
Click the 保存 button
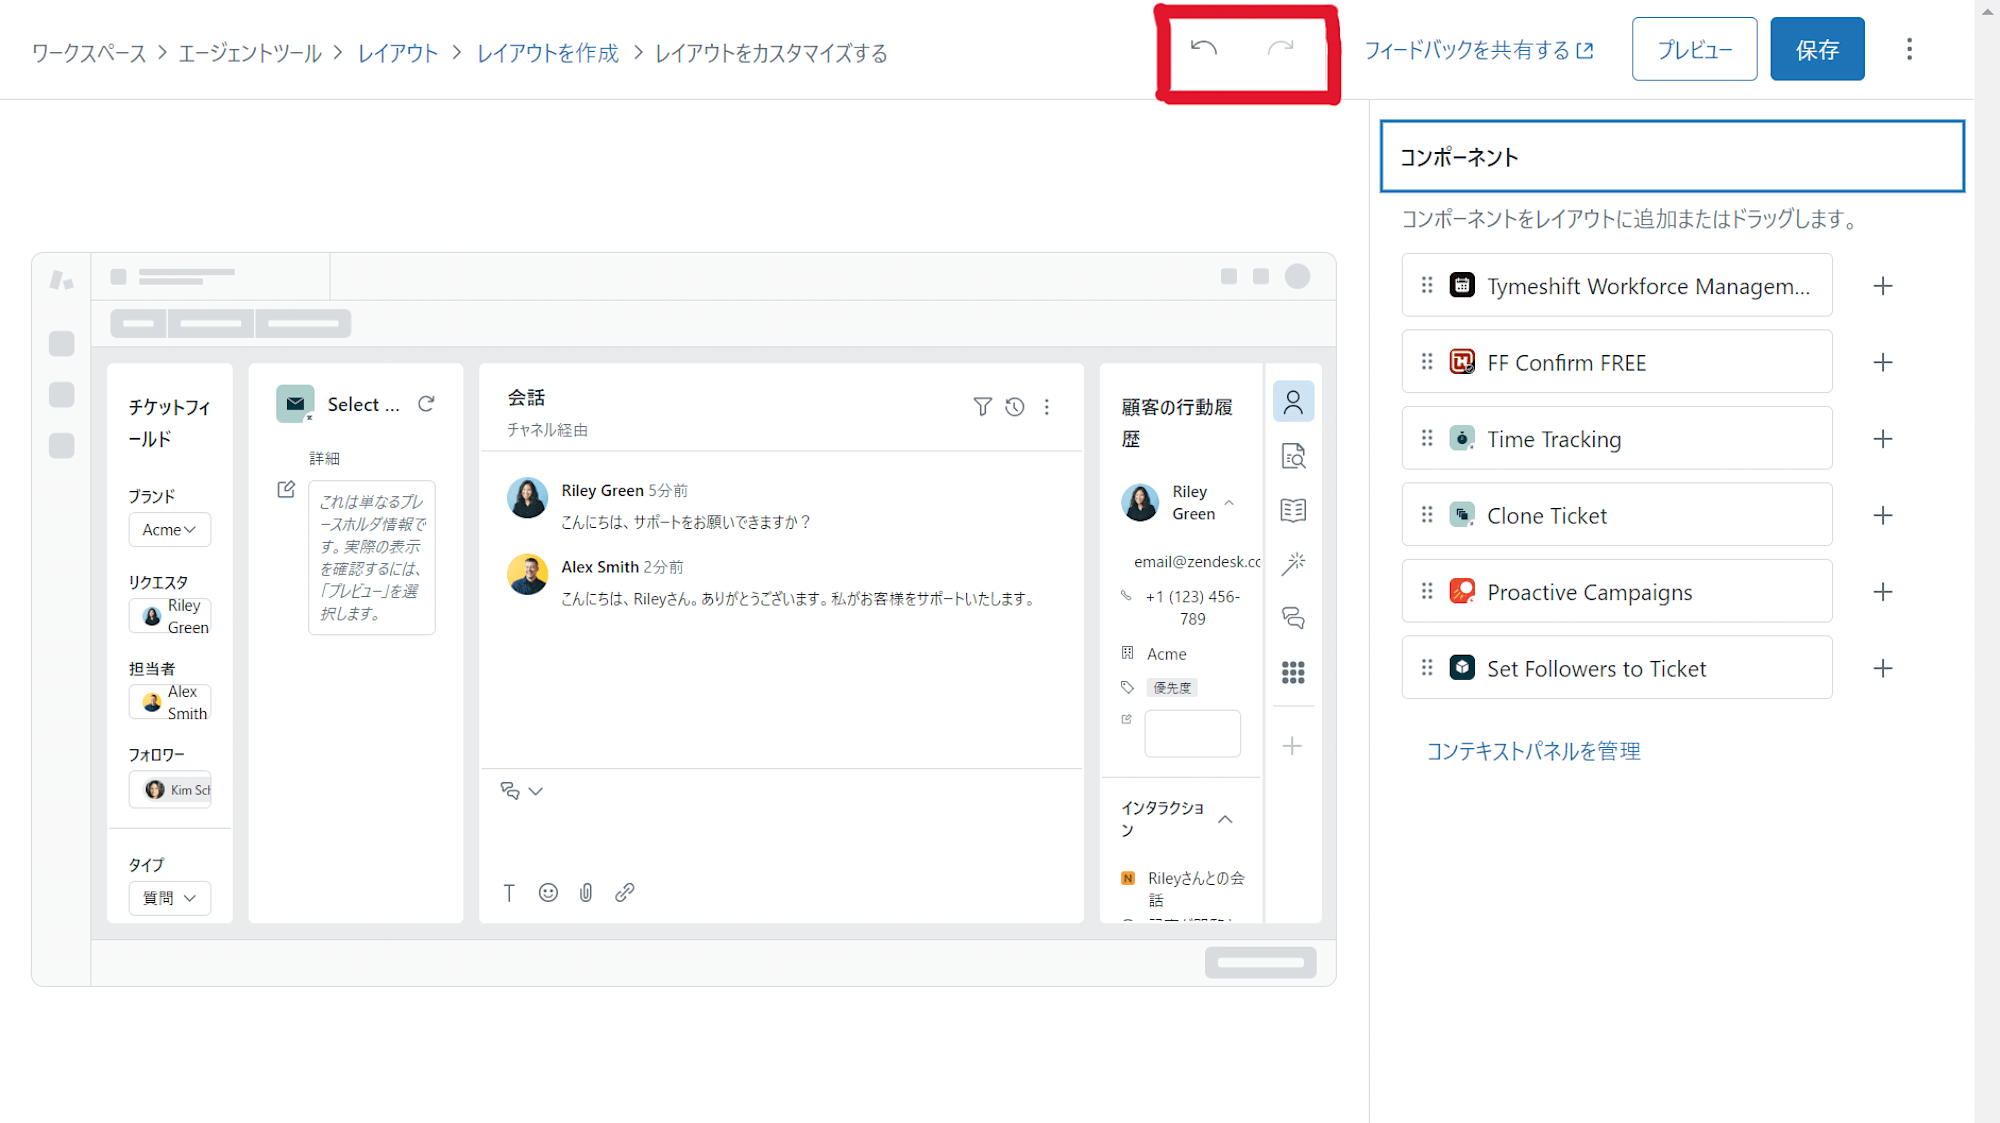[x=1817, y=51]
